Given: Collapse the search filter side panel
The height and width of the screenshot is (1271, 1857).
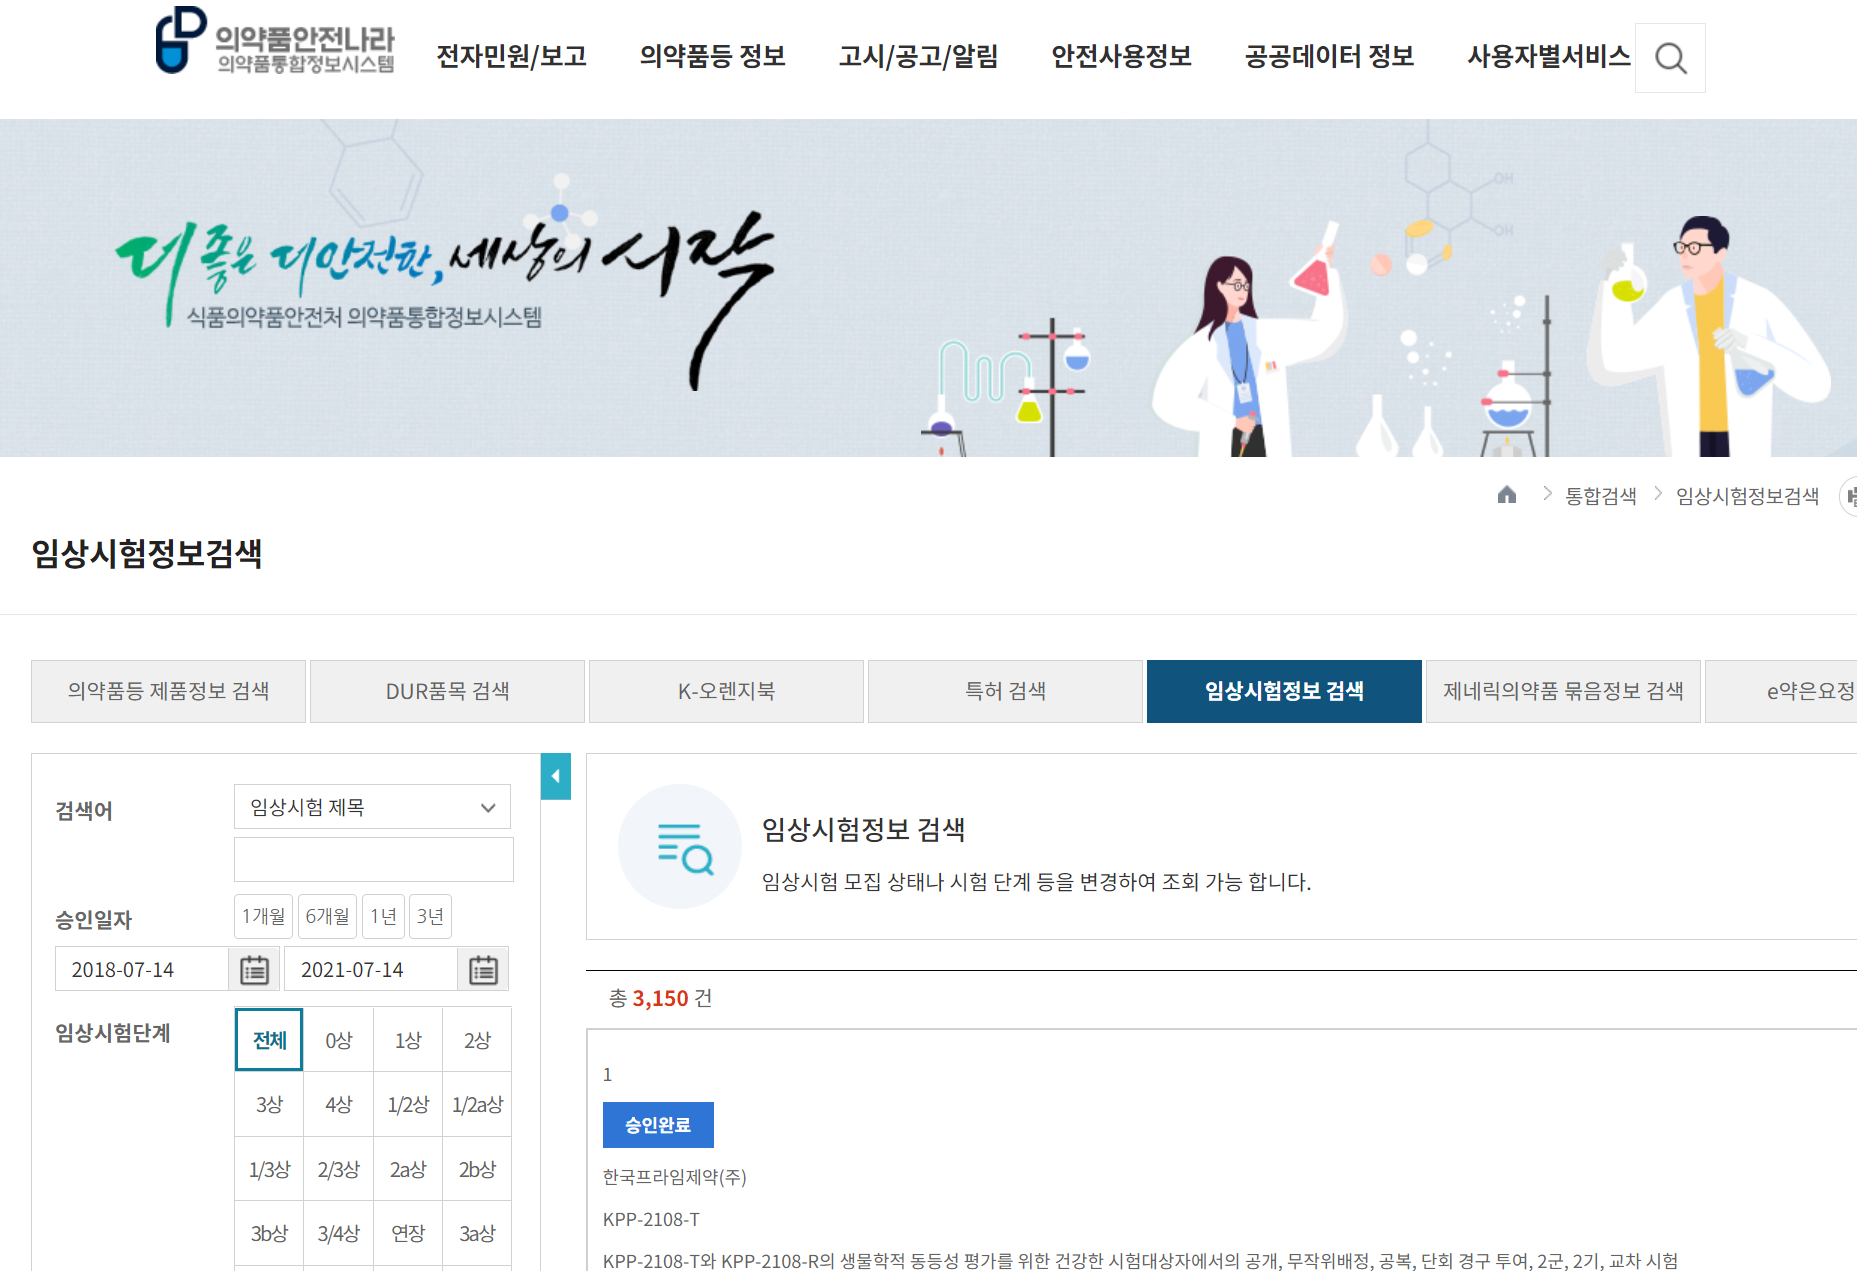Looking at the screenshot, I should pyautogui.click(x=555, y=776).
